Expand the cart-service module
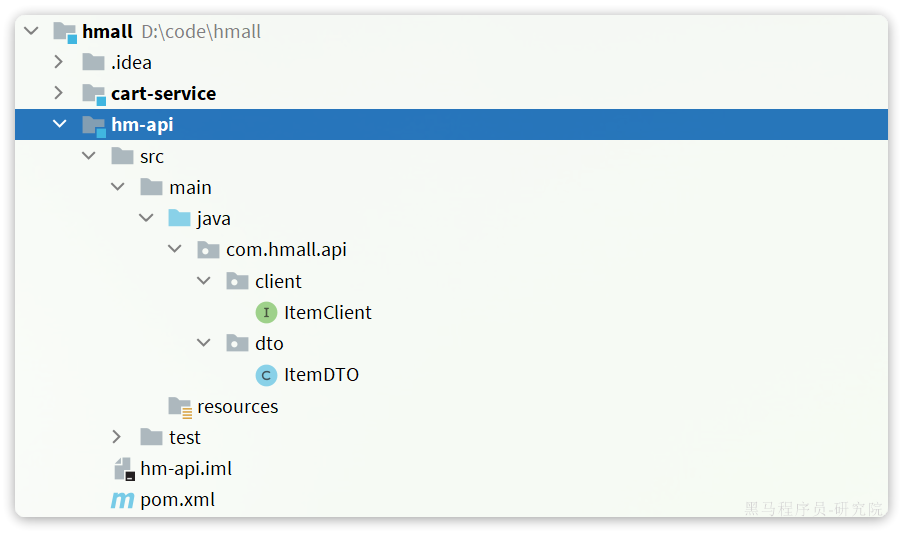This screenshot has width=903, height=534. pos(59,93)
